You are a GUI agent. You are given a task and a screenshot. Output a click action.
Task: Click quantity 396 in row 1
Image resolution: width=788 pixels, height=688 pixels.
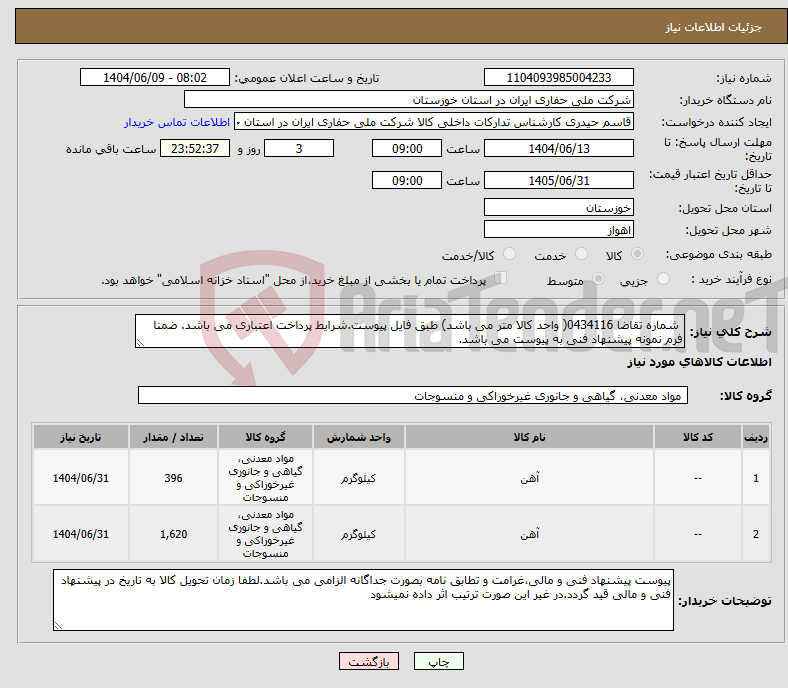tap(173, 478)
